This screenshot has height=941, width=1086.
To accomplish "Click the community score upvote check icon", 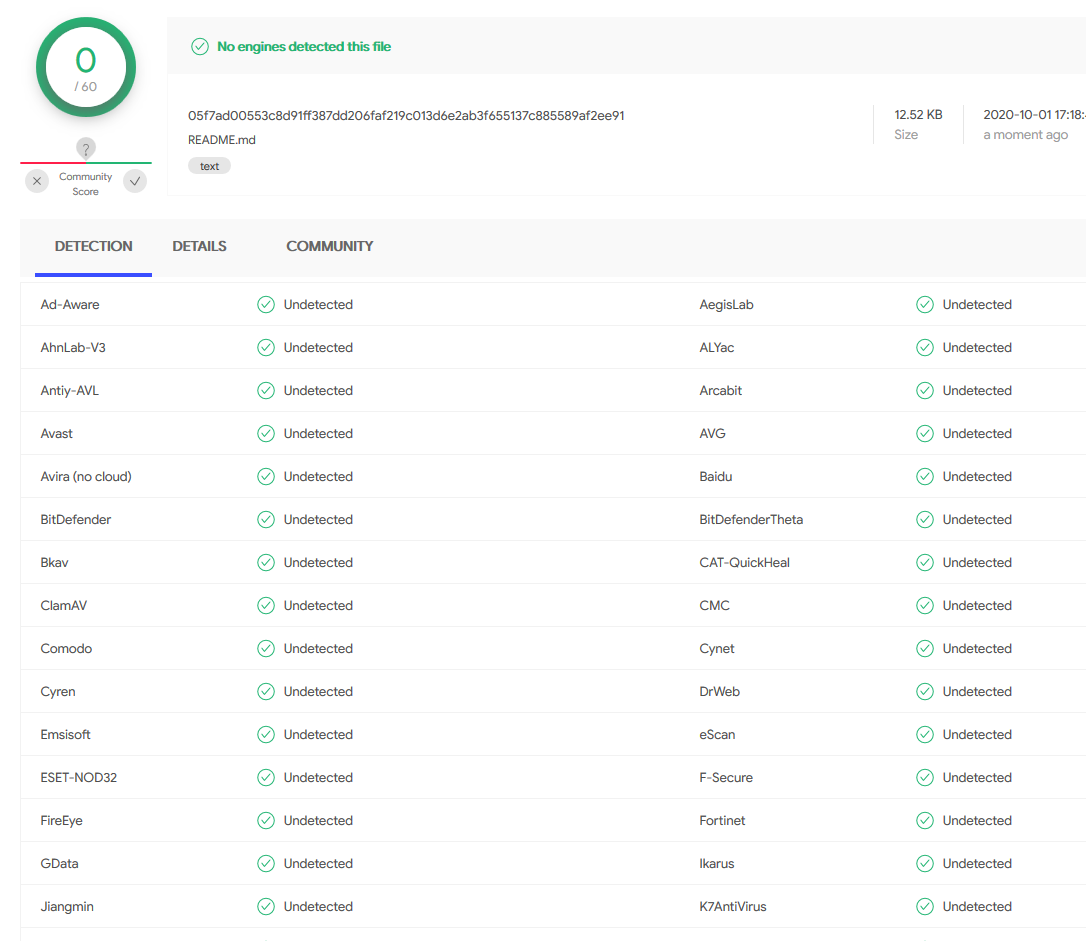I will 135,181.
